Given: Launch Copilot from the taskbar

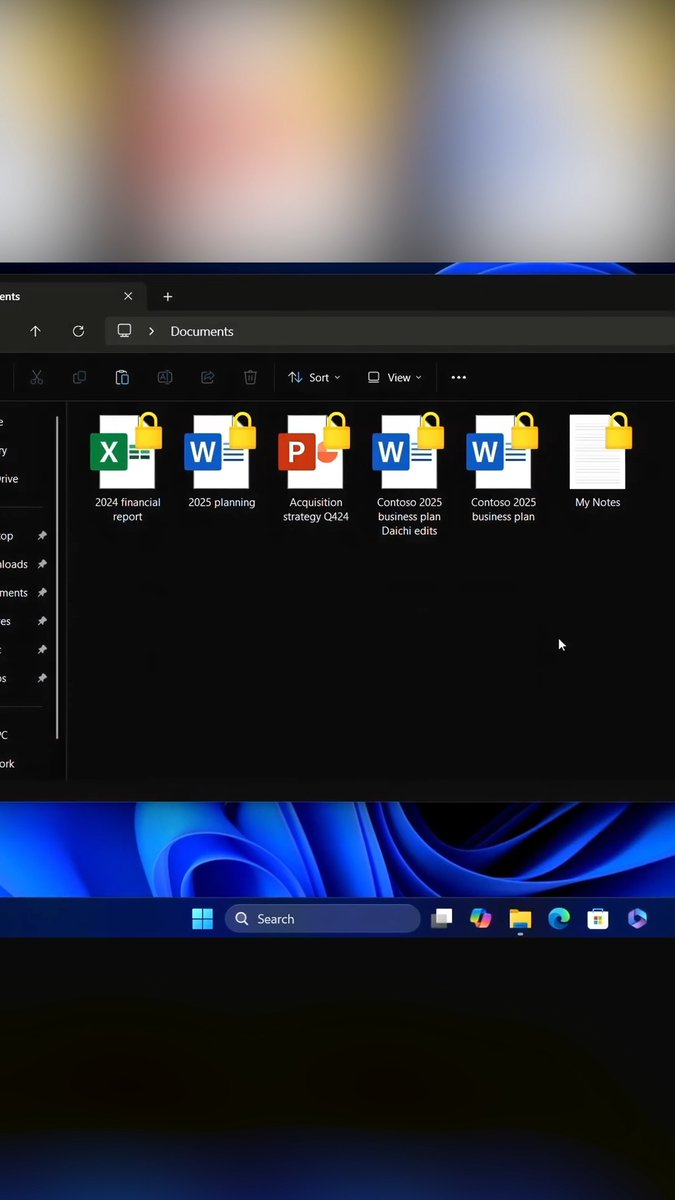Looking at the screenshot, I should [x=481, y=919].
